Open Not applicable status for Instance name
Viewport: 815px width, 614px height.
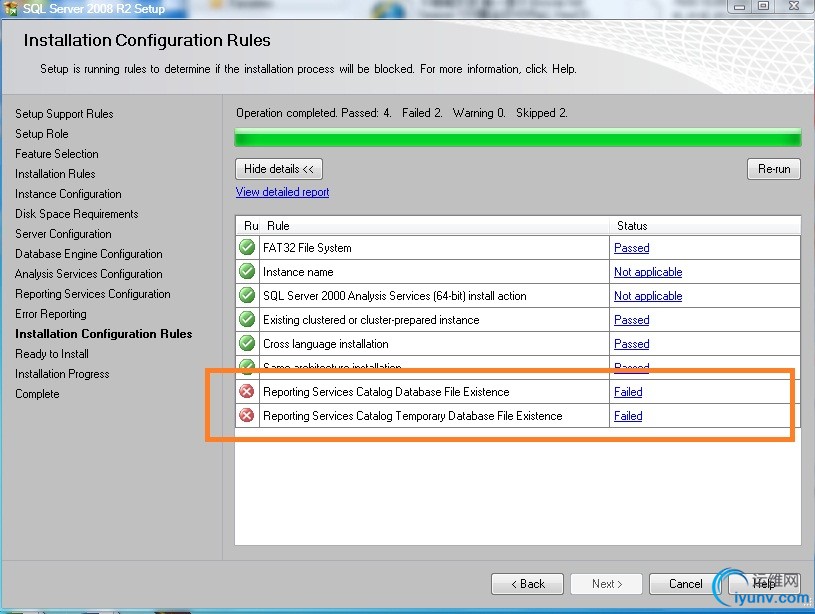(x=648, y=272)
